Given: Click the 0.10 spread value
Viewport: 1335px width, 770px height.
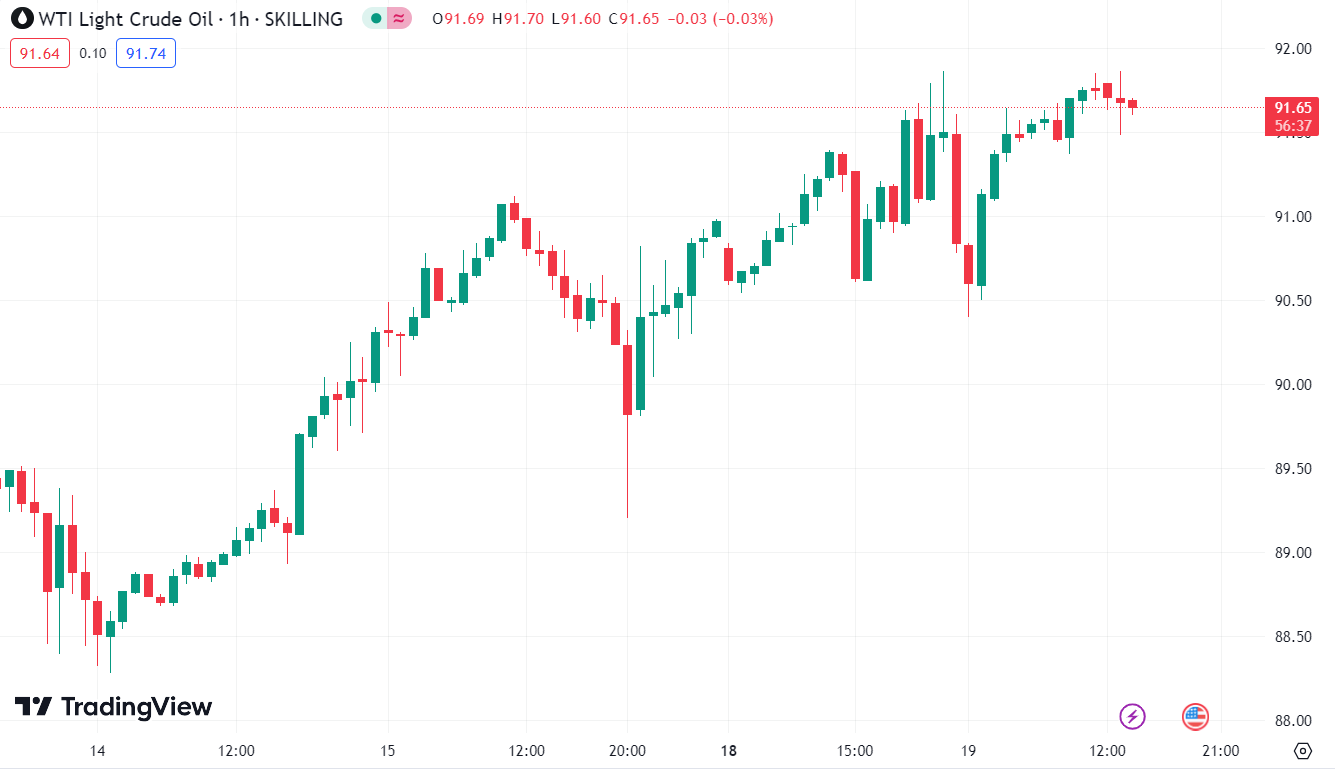Looking at the screenshot, I should [x=93, y=53].
